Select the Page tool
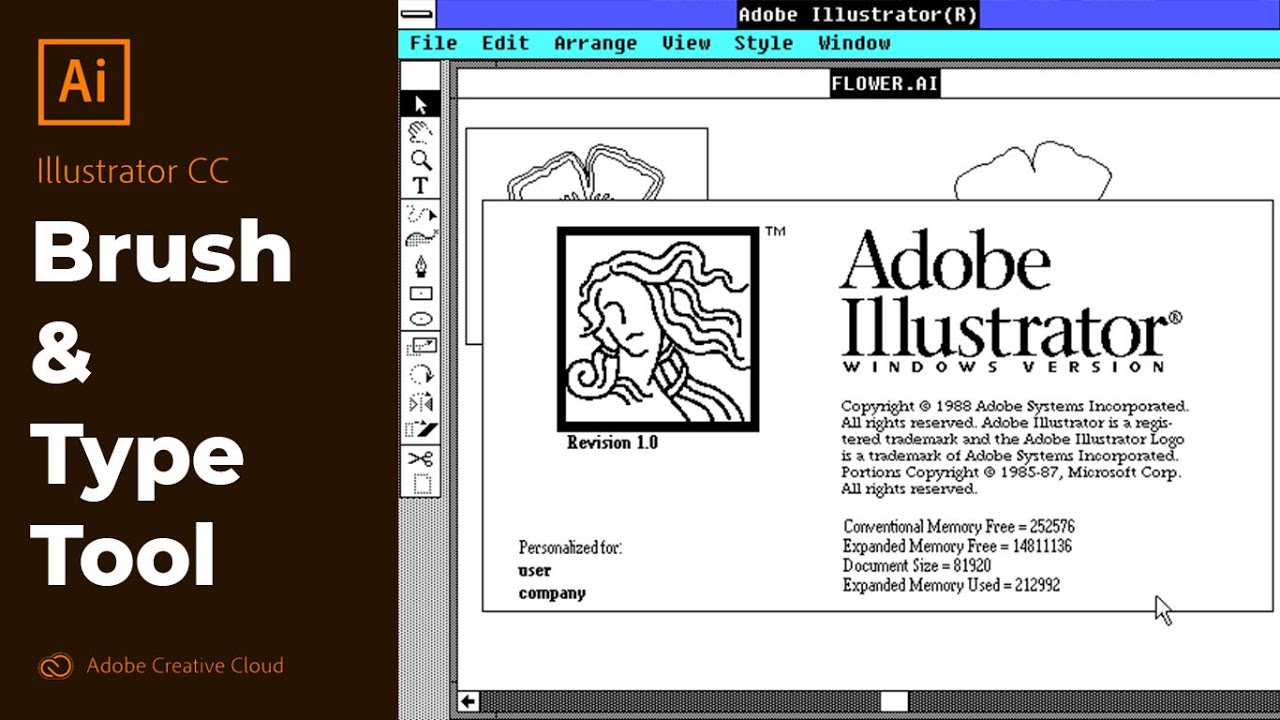This screenshot has width=1280, height=720. 420,484
